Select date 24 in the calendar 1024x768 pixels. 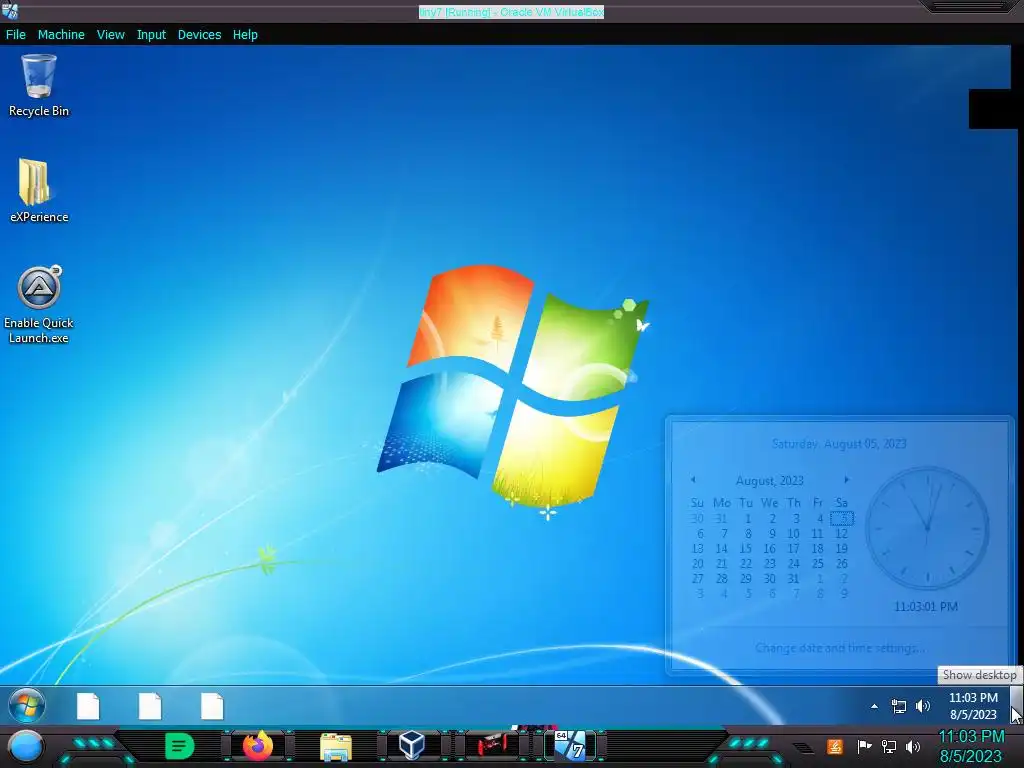[x=793, y=564]
